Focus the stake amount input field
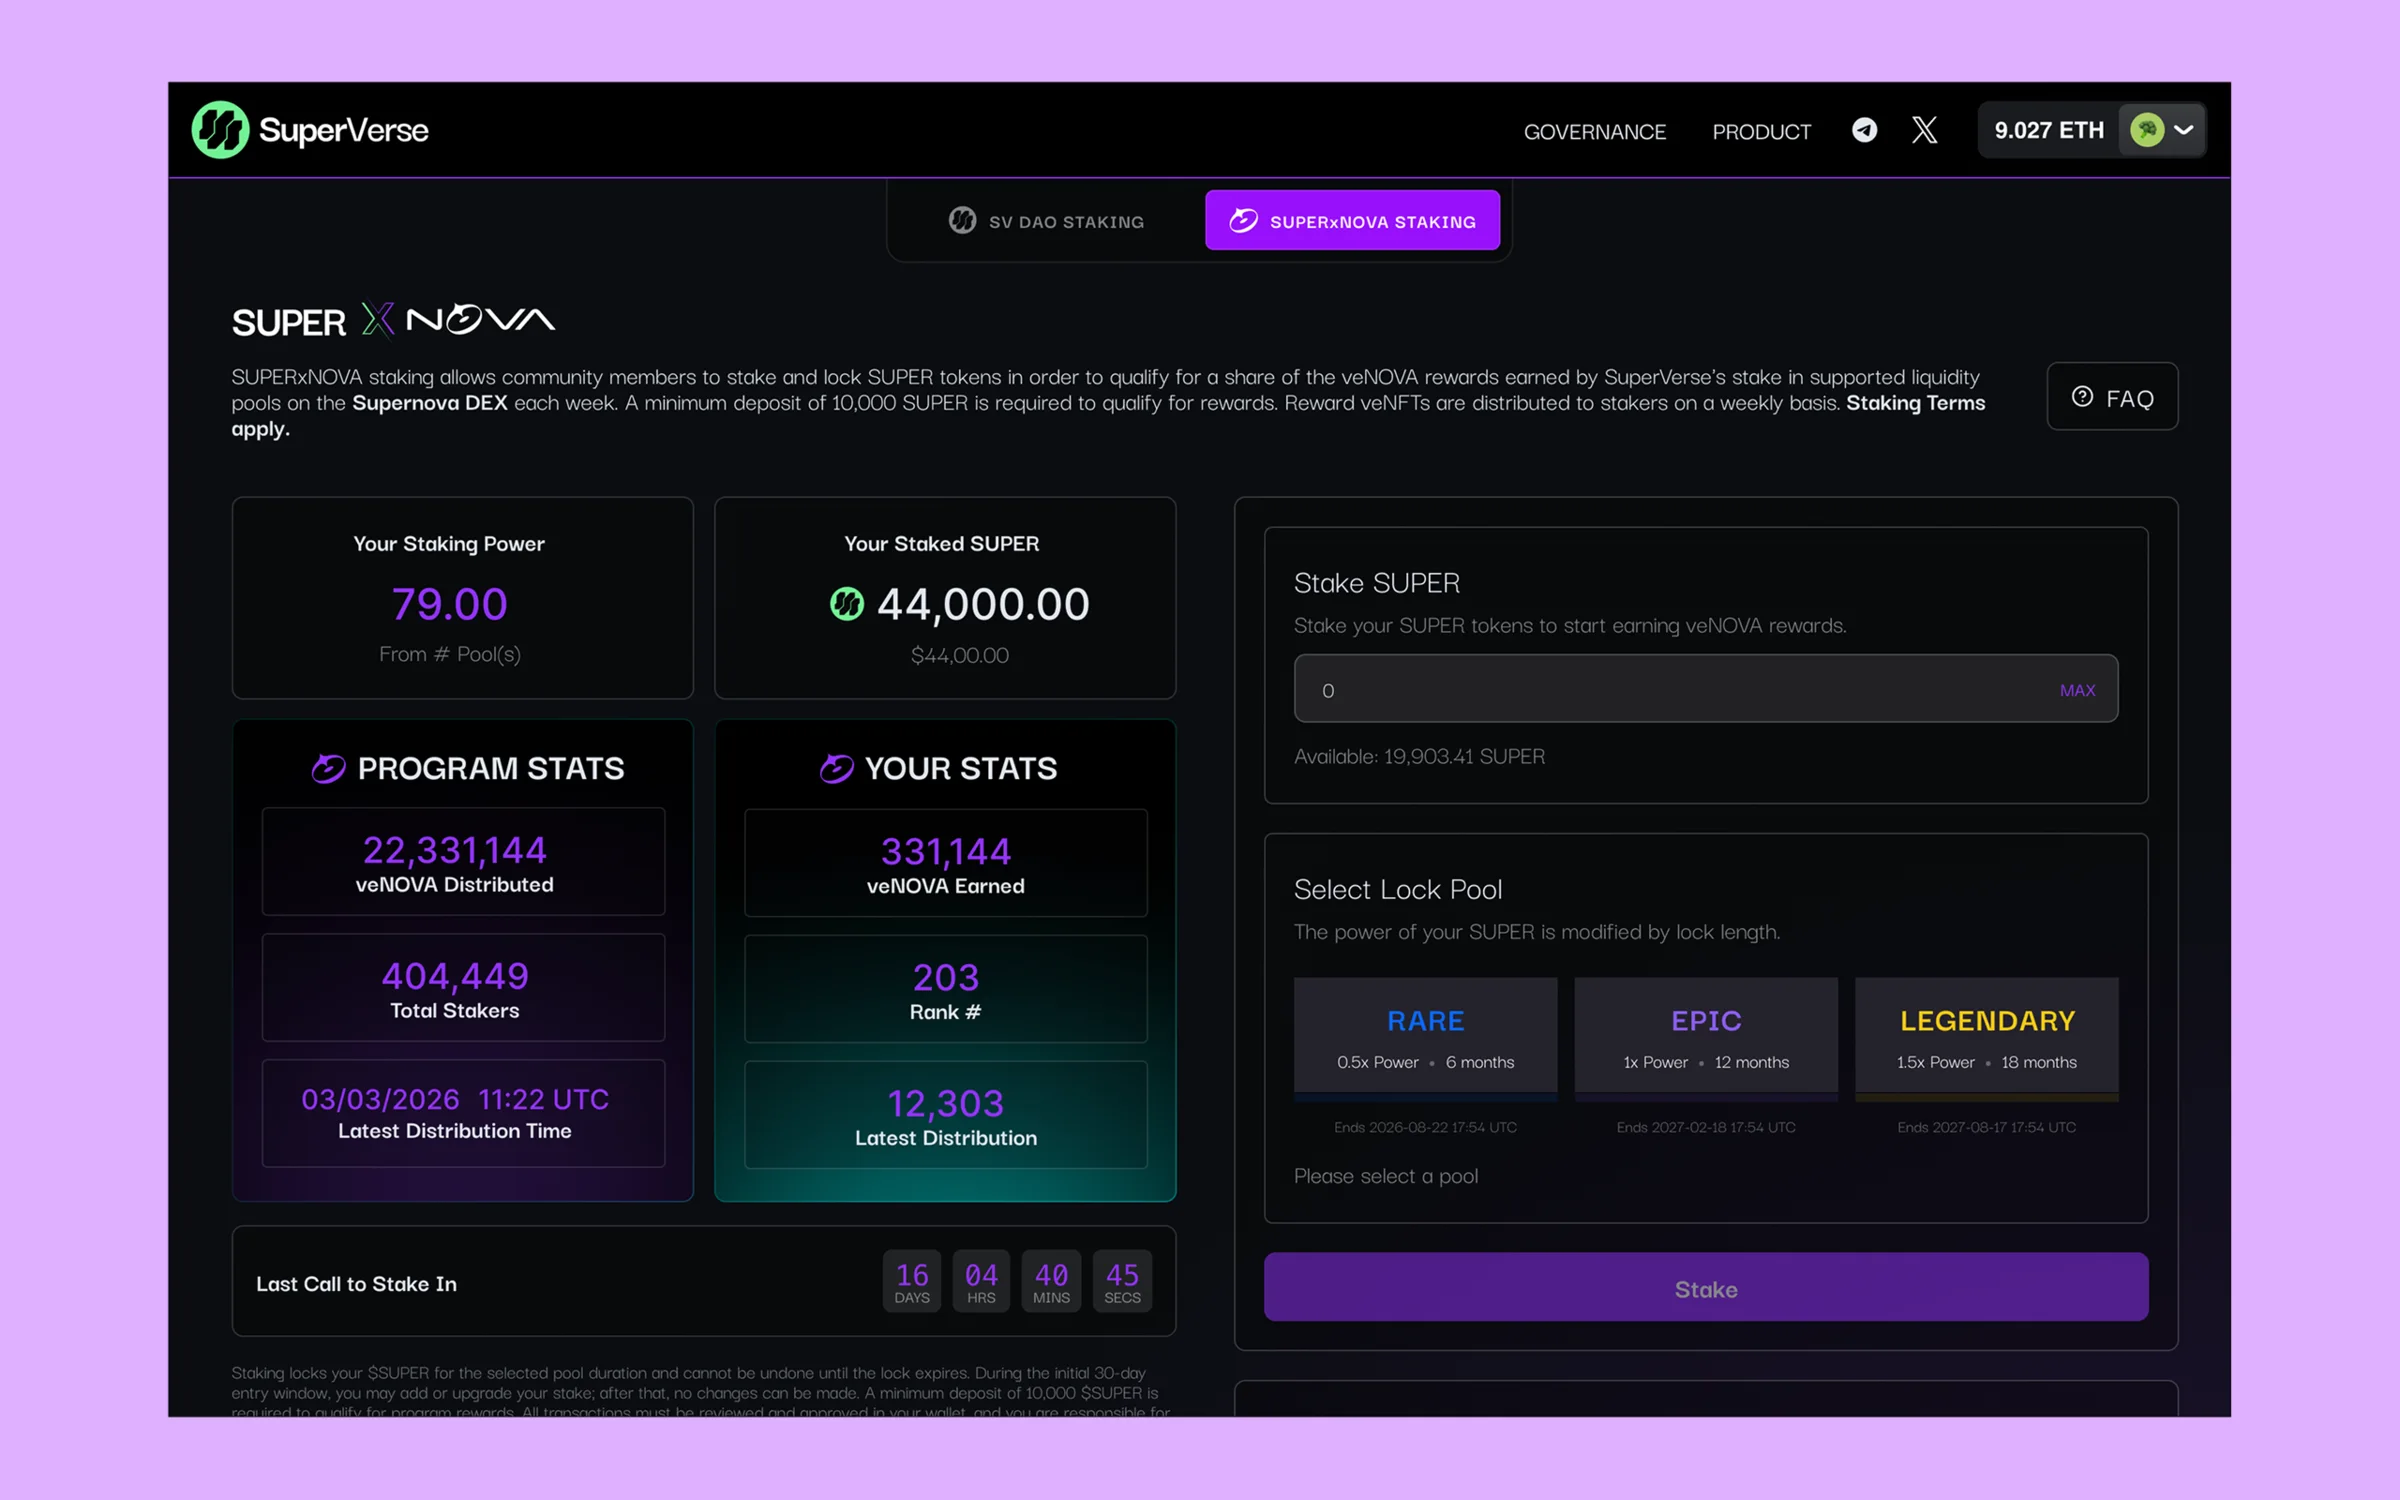Image resolution: width=2400 pixels, height=1500 pixels. [1705, 689]
